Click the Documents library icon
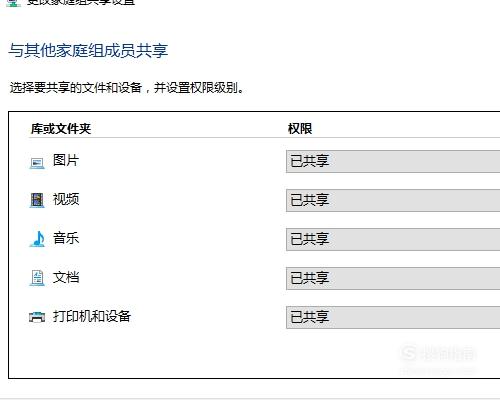 coord(37,278)
